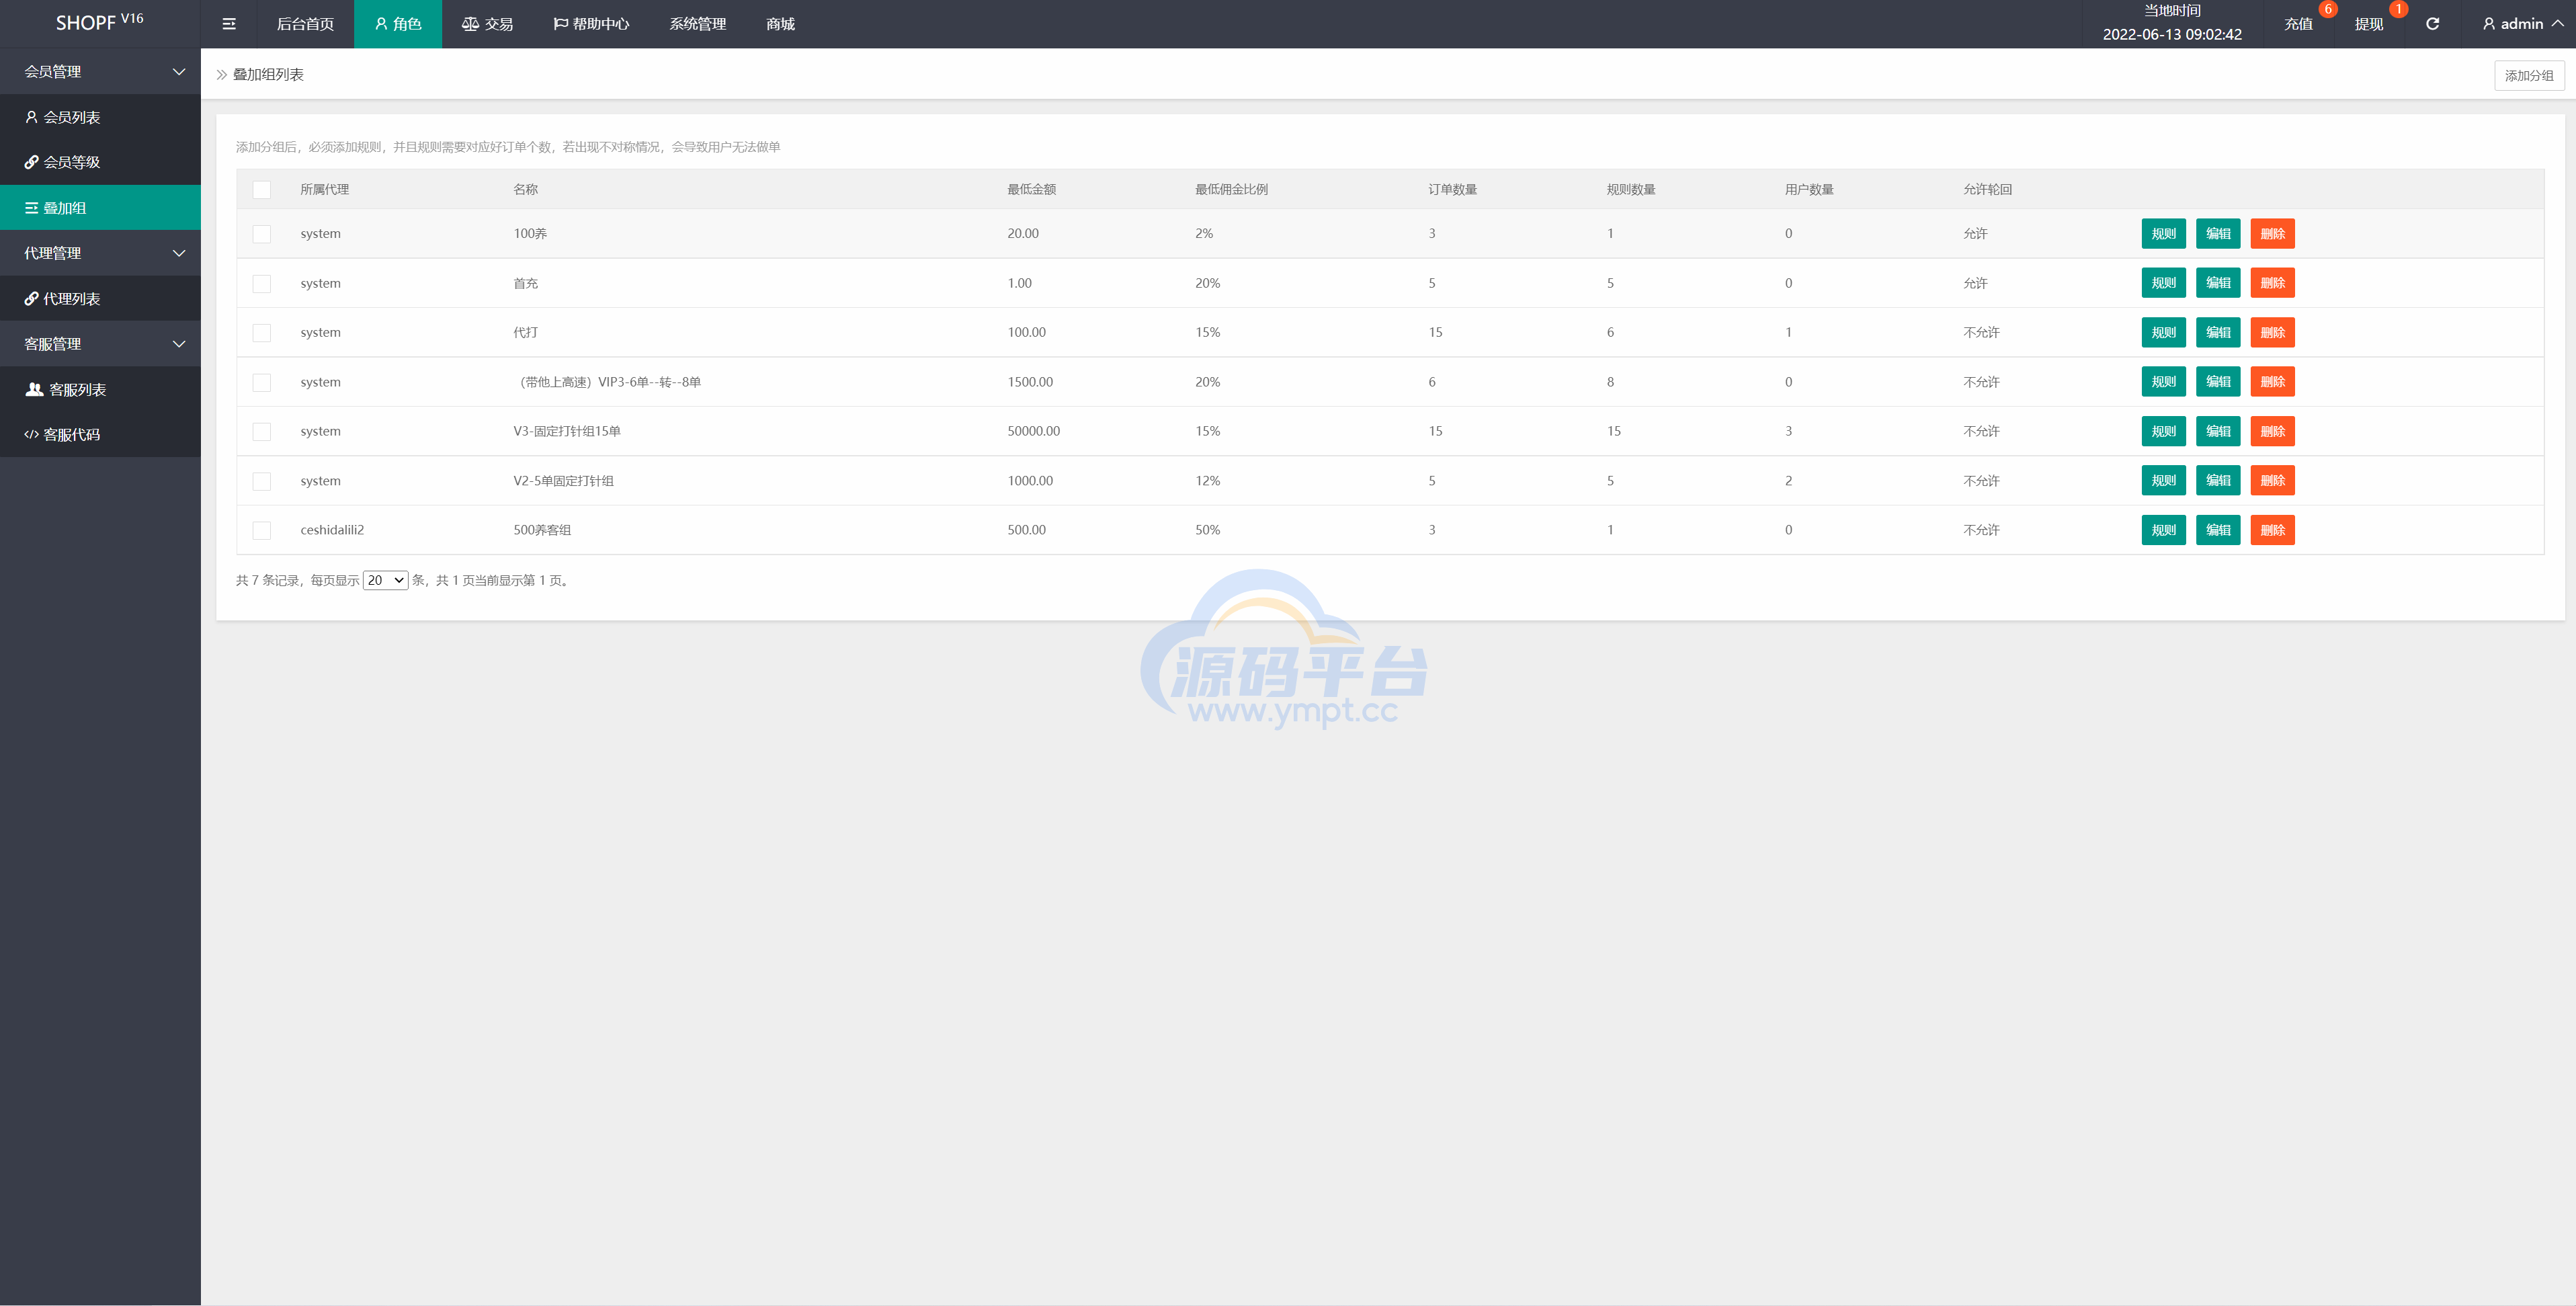Click the sidebar collapse hamburger icon
Screen dimensions: 2576x1306
pos(229,24)
